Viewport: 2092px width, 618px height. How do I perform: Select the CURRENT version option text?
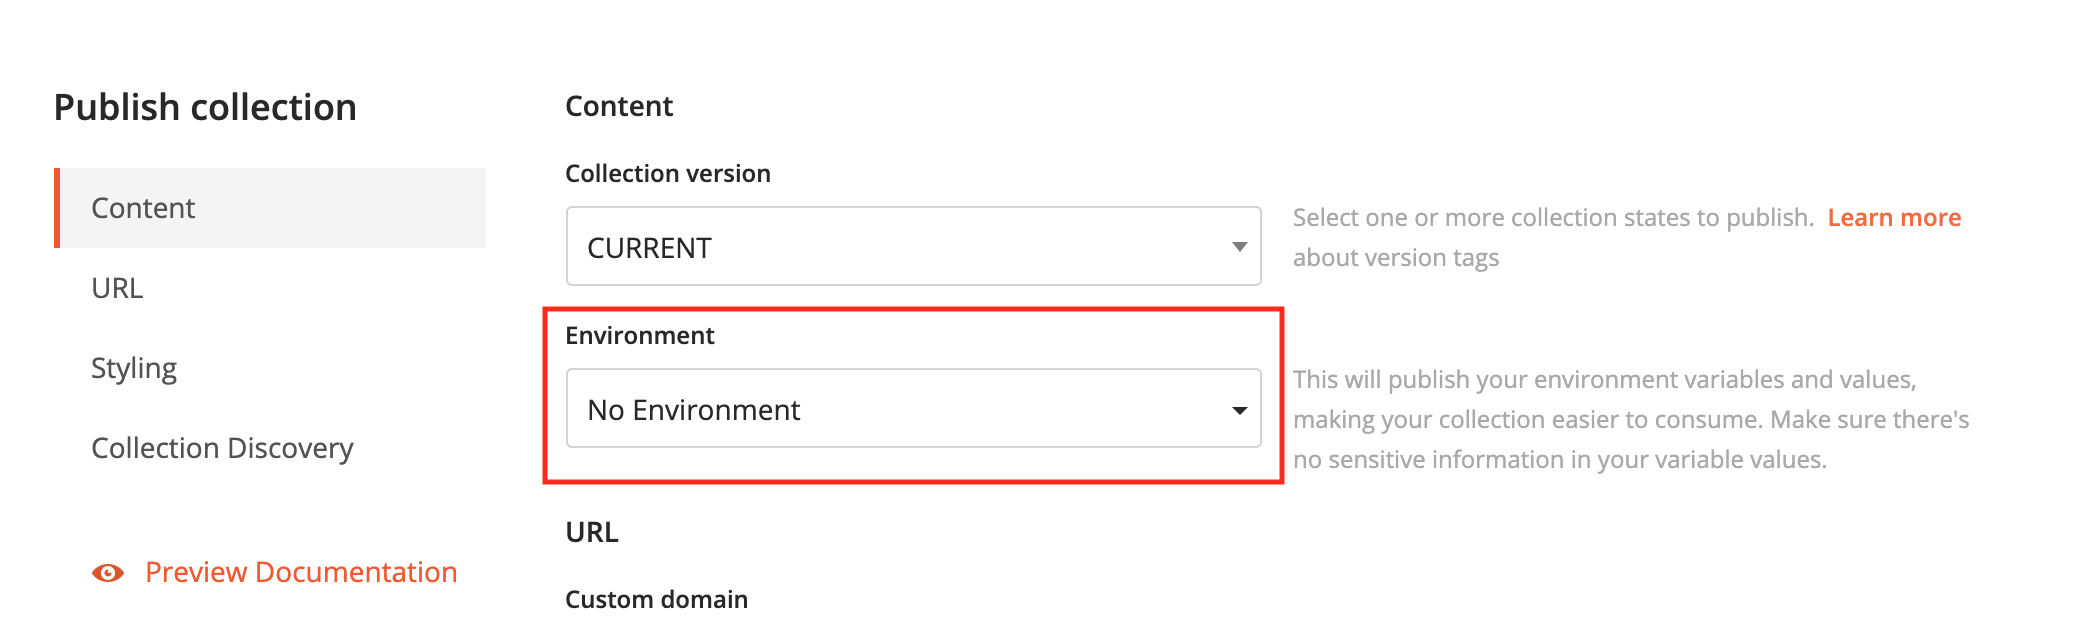tap(649, 247)
